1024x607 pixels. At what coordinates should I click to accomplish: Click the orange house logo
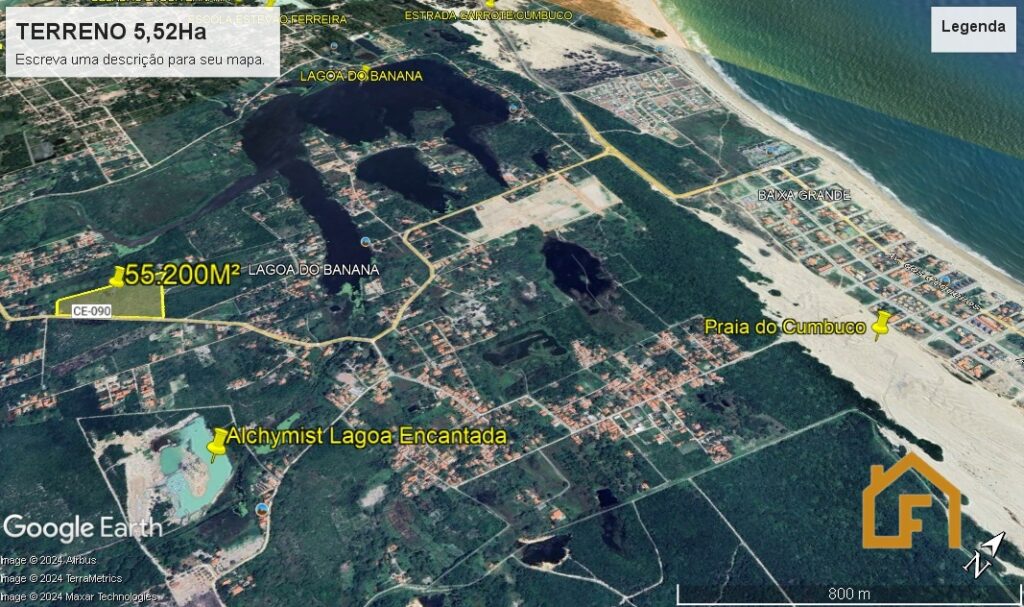[x=911, y=503]
